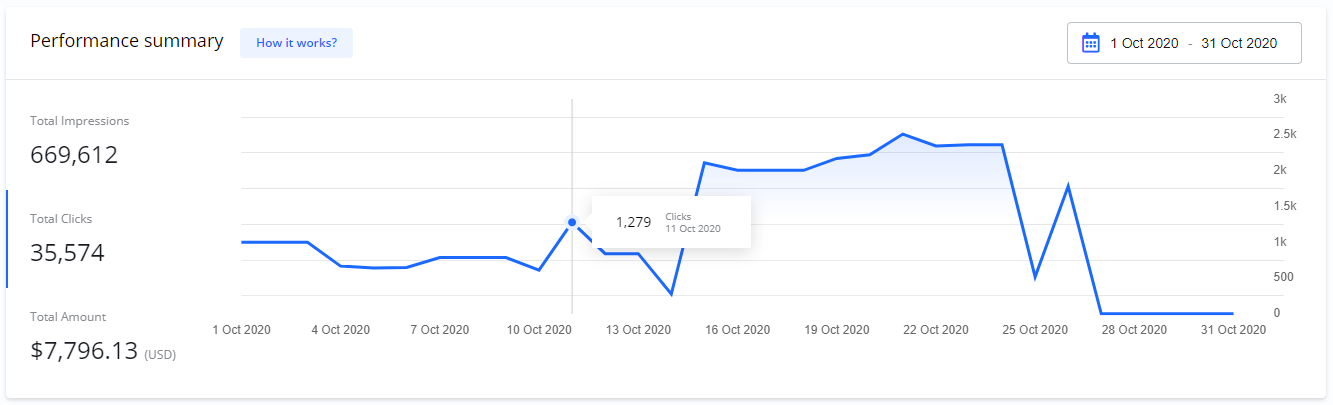Click the "28 Oct 2020" x-axis label

pos(1134,330)
